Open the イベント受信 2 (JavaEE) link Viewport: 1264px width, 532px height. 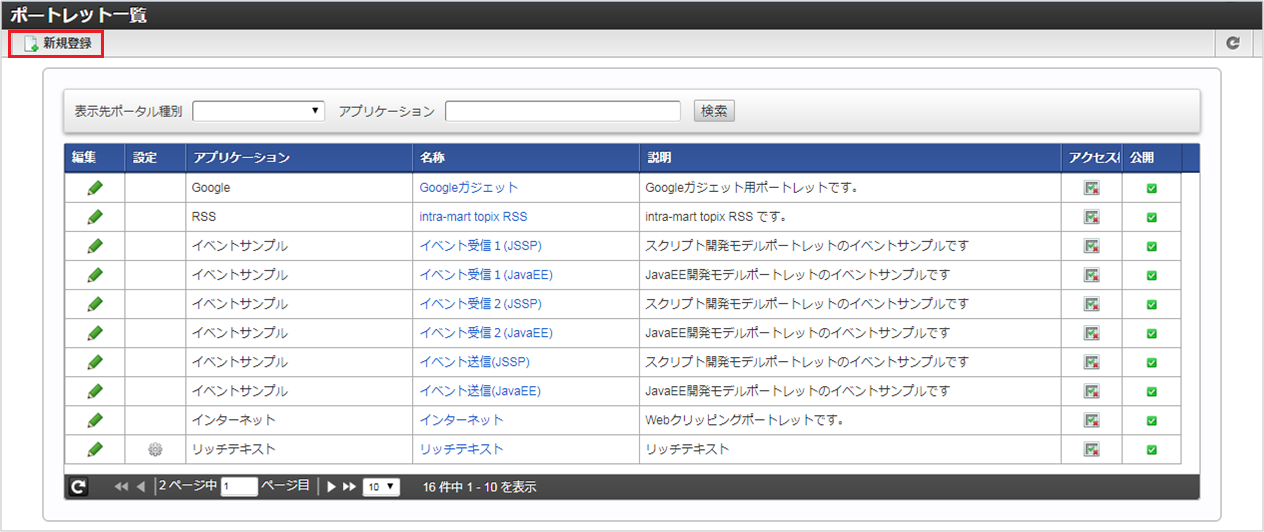pyautogui.click(x=486, y=332)
